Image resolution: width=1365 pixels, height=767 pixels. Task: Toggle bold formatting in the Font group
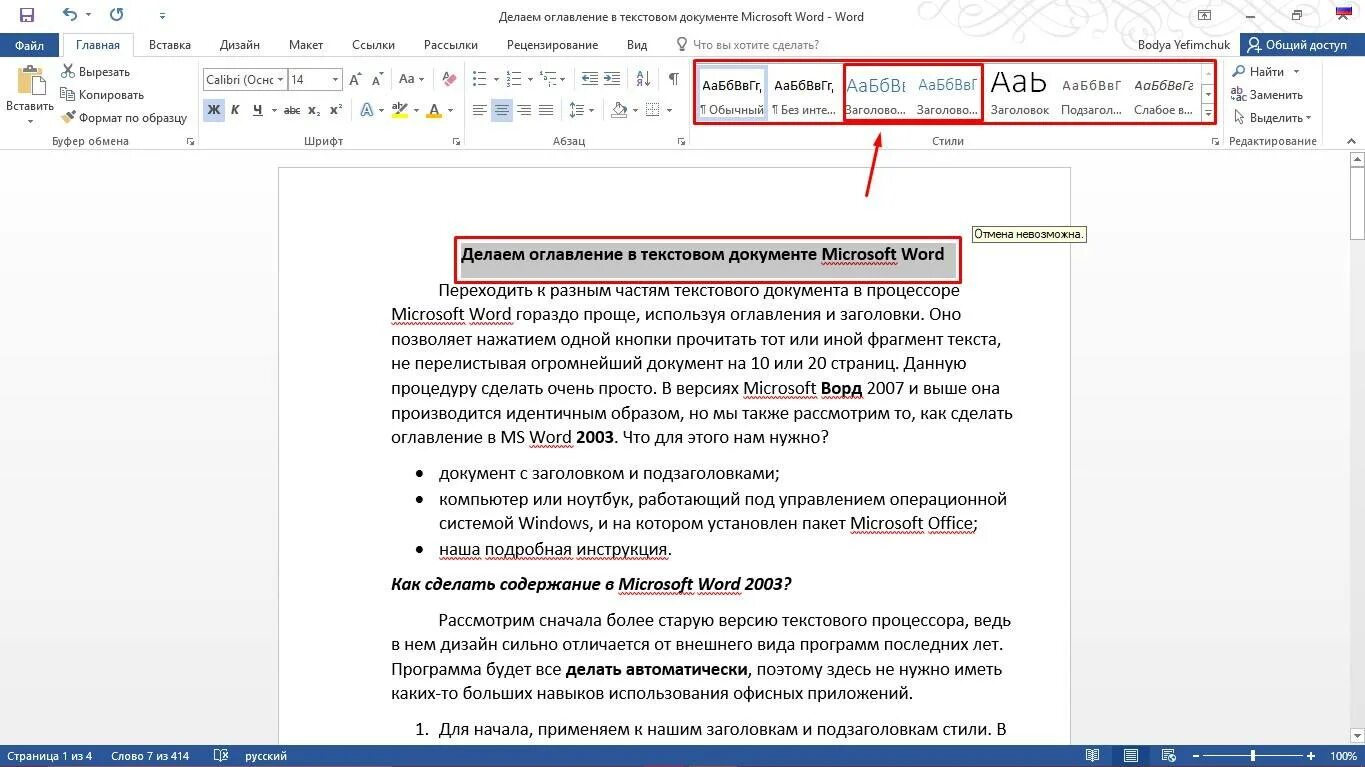[212, 110]
